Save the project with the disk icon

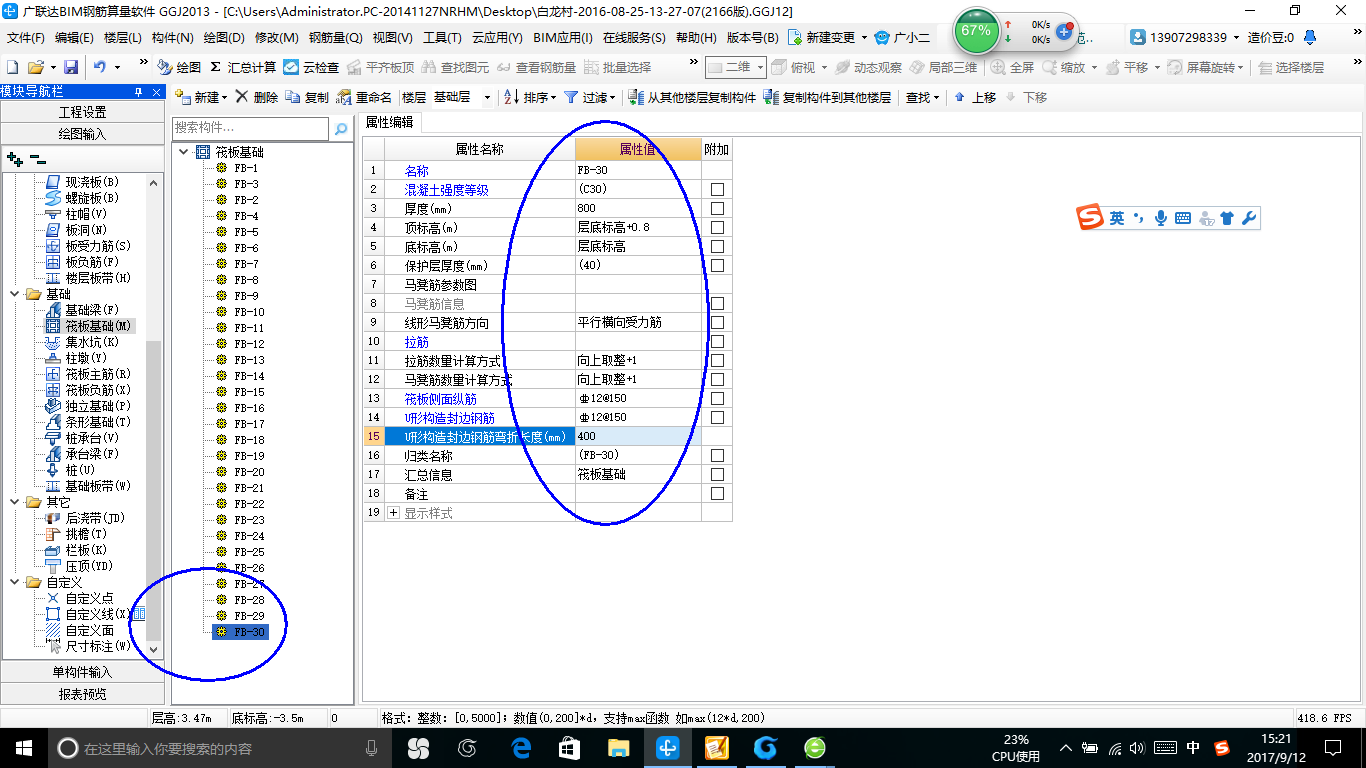(71, 67)
